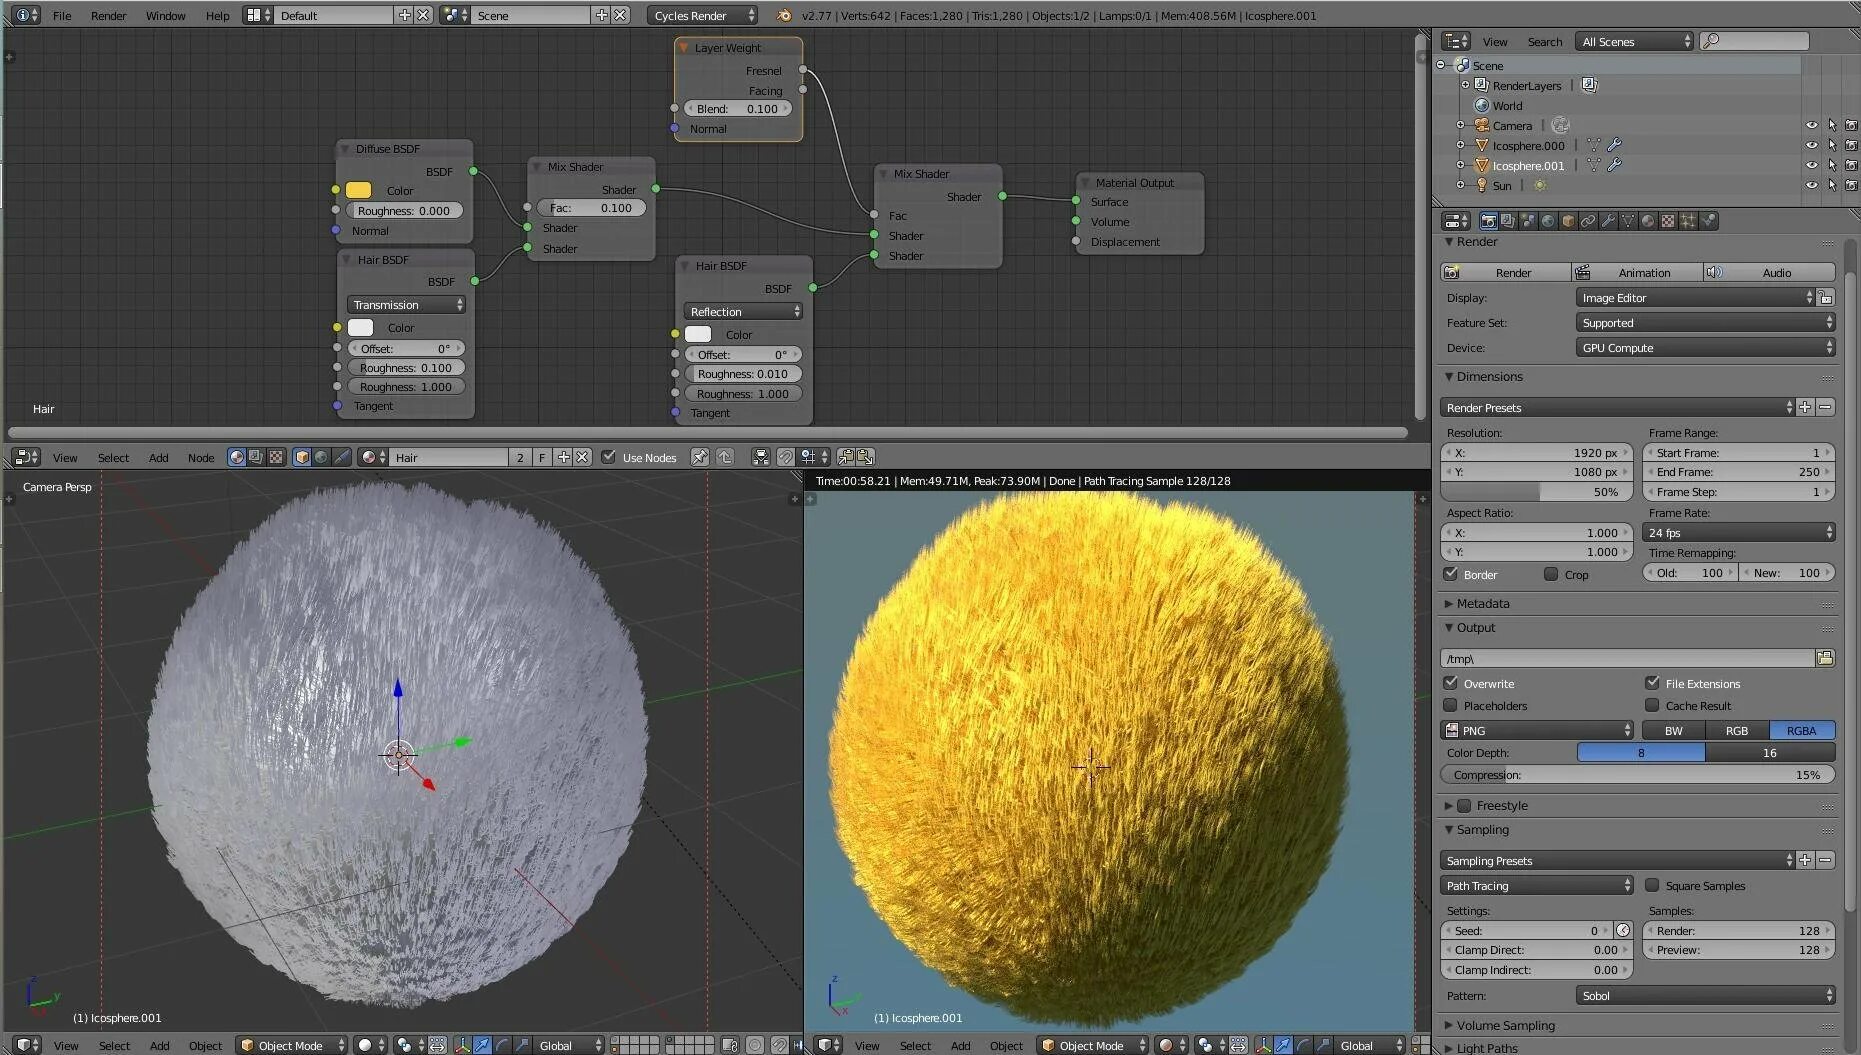
Task: Open the Particles properties tab icon
Action: [1688, 221]
